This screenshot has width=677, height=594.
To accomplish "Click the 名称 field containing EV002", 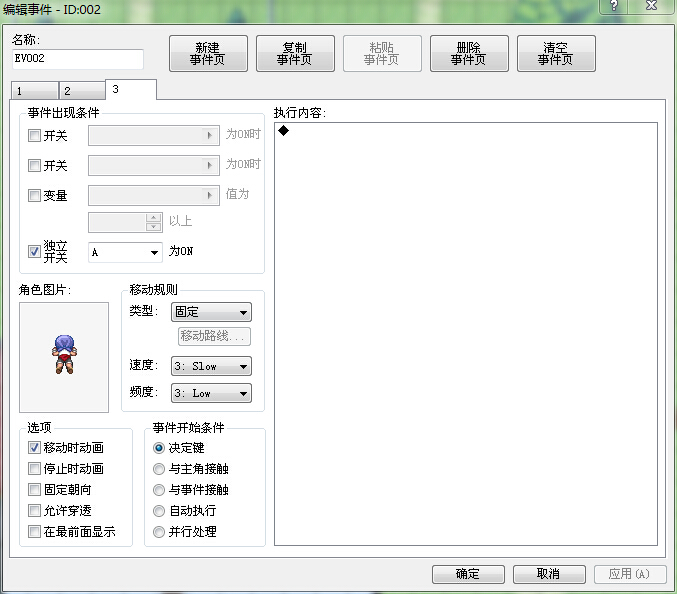I will pyautogui.click(x=78, y=59).
